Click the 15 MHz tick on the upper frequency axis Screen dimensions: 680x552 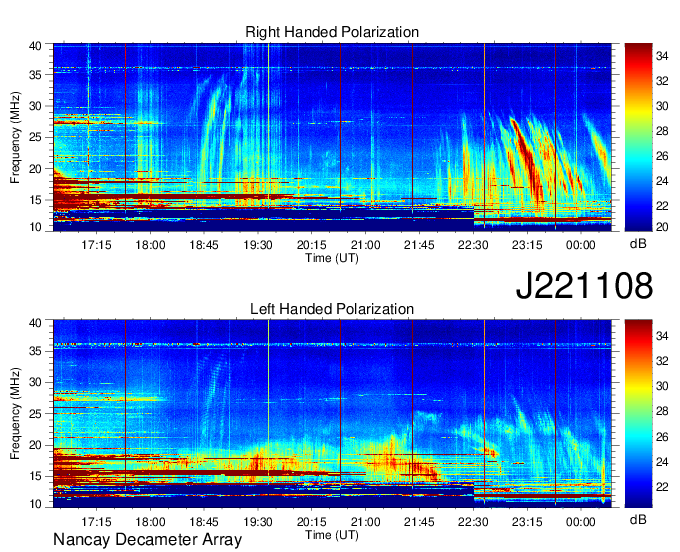[x=35, y=200]
